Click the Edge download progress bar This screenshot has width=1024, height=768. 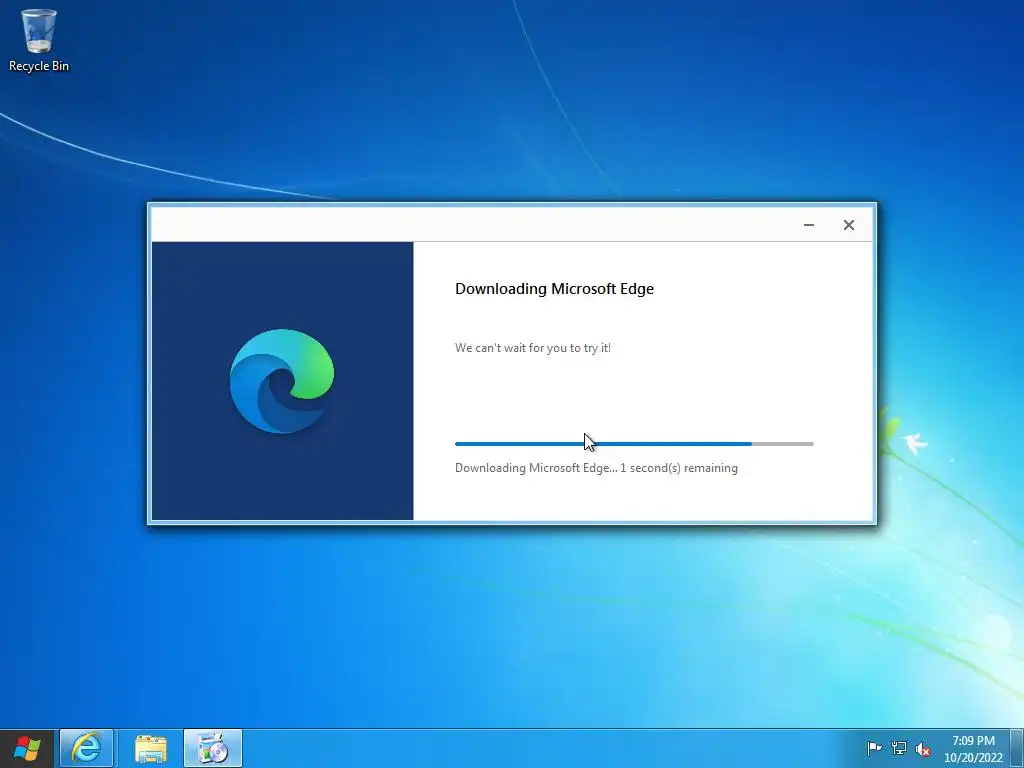pyautogui.click(x=634, y=444)
